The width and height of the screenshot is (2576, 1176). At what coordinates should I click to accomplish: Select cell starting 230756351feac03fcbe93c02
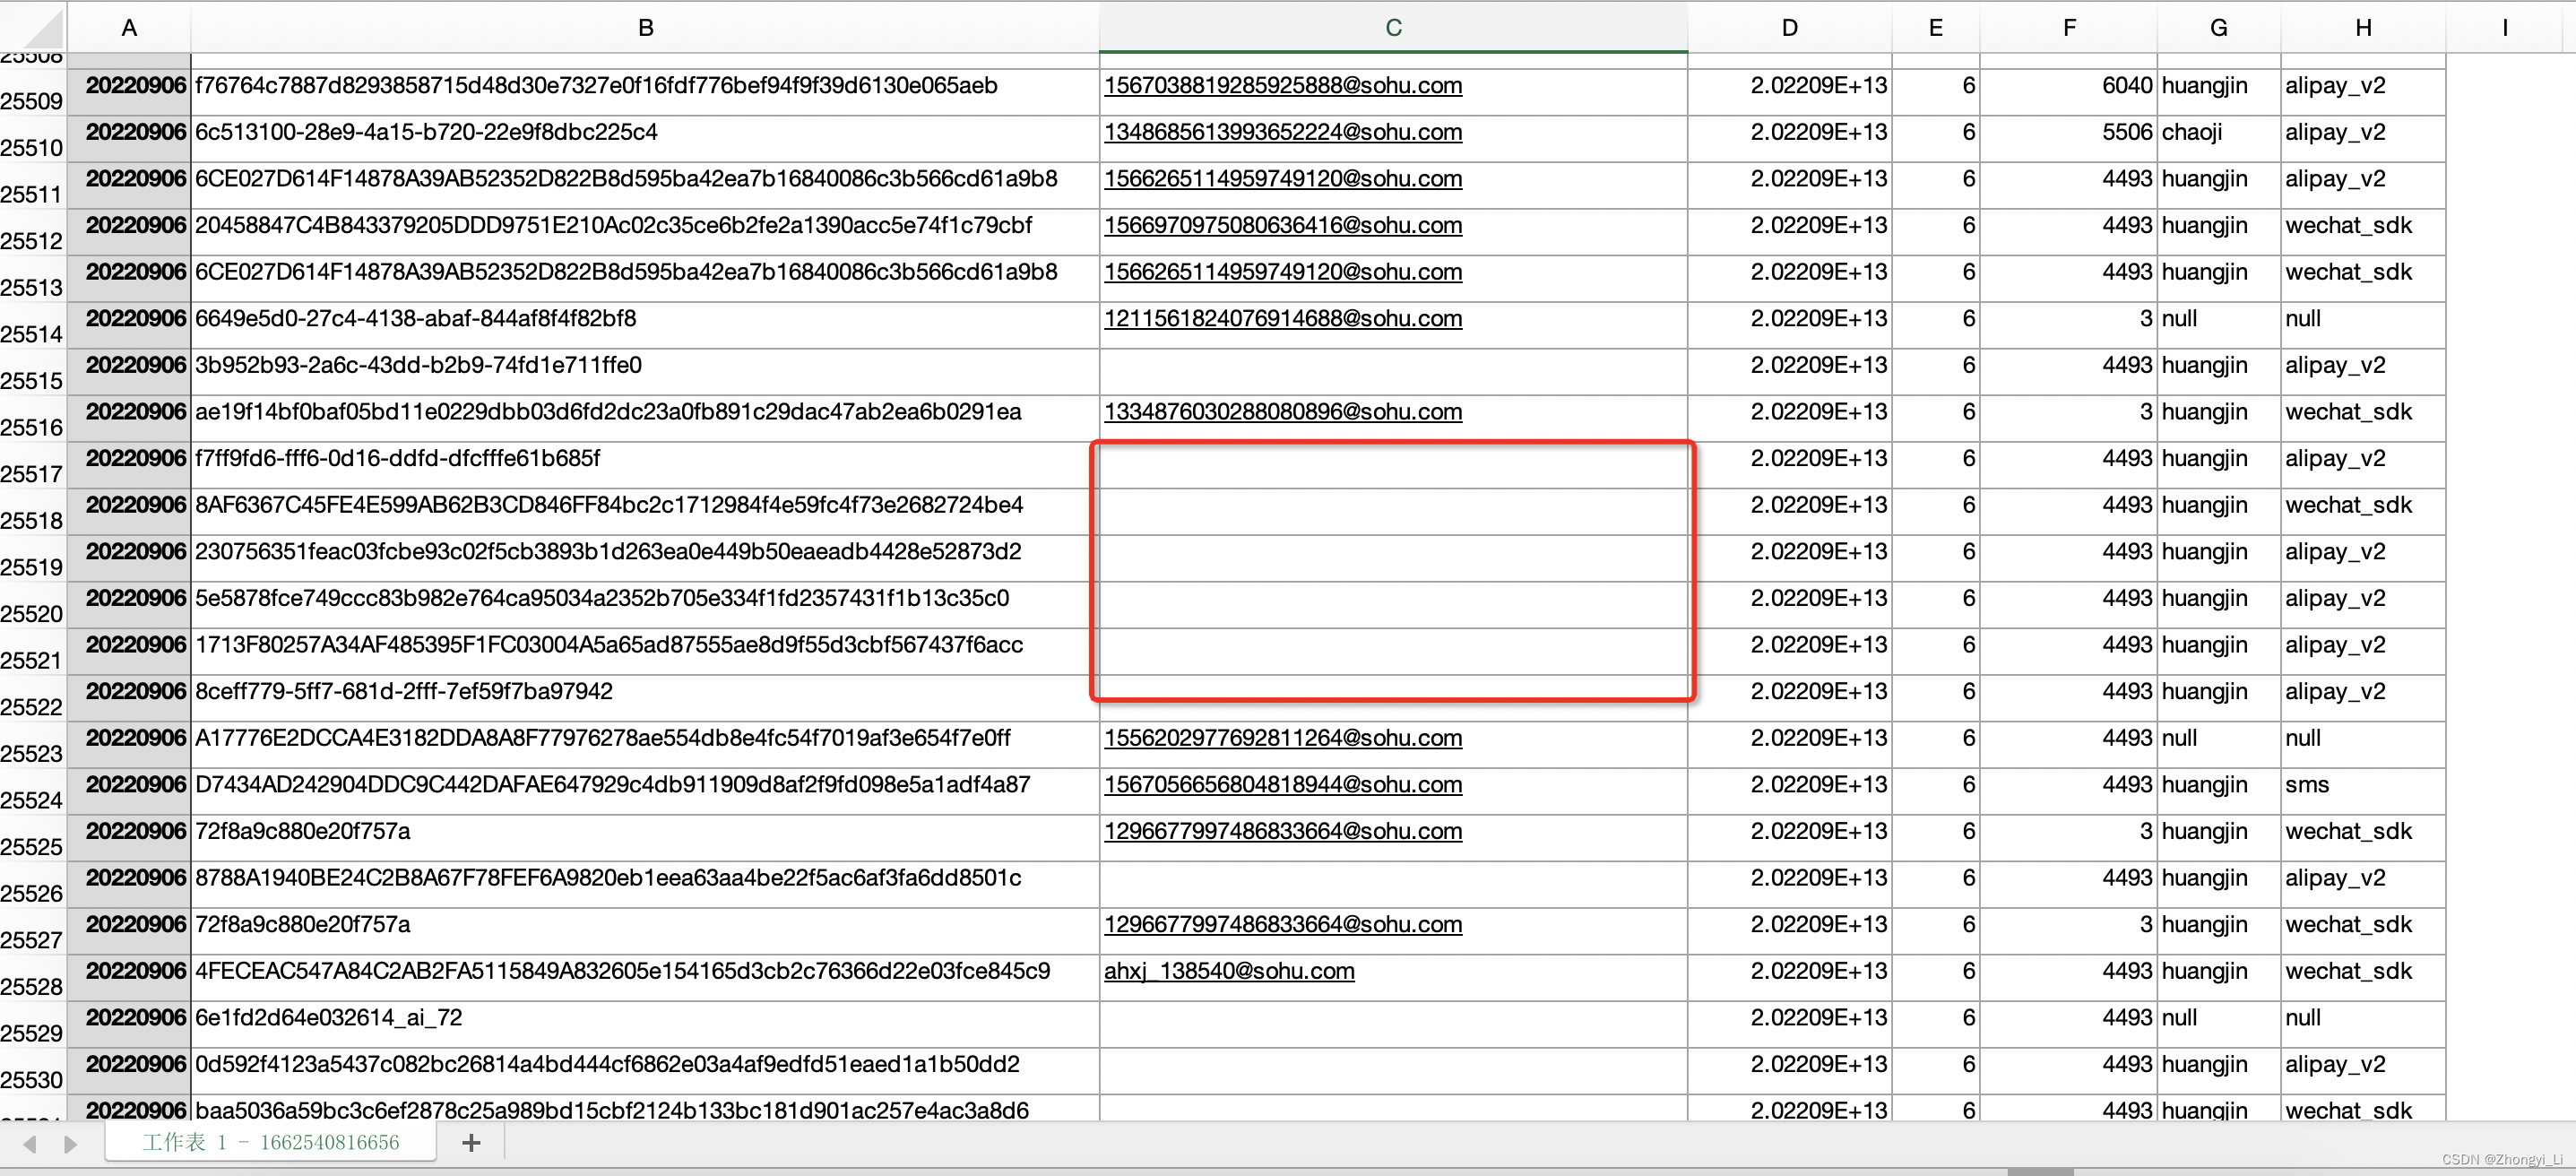tap(645, 558)
